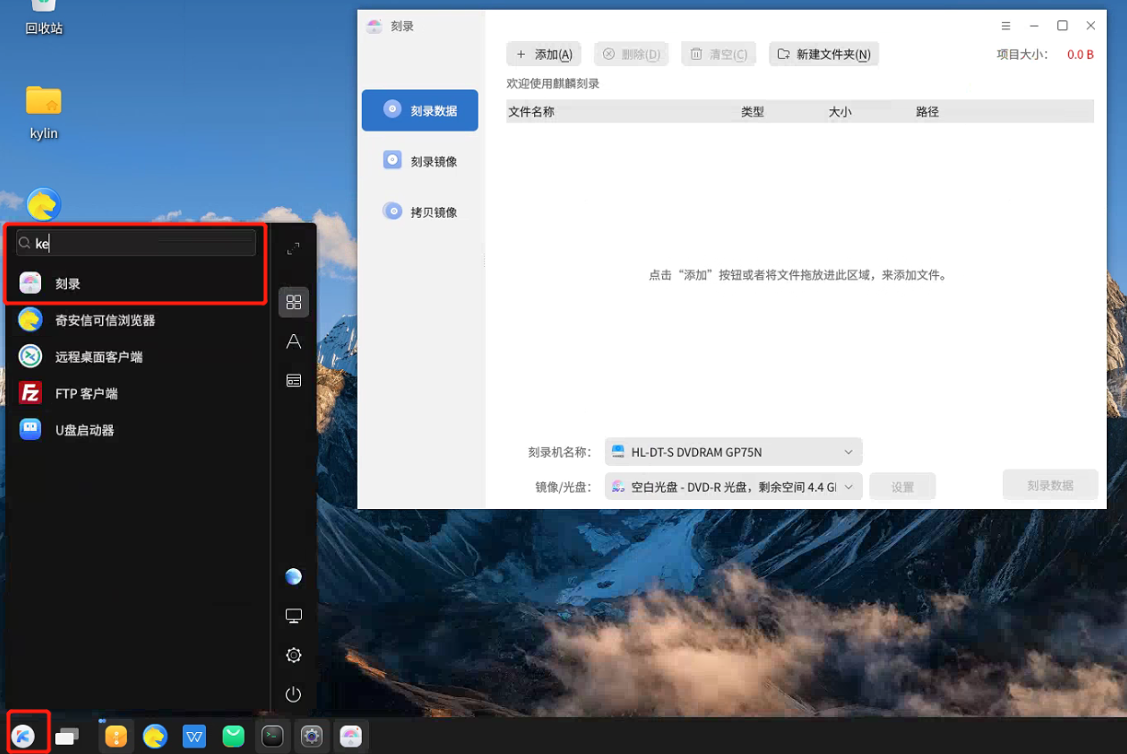Viewport: 1127px width, 754px height.
Task: Launch 奇安信可信浏览器 from search results
Action: 137,320
